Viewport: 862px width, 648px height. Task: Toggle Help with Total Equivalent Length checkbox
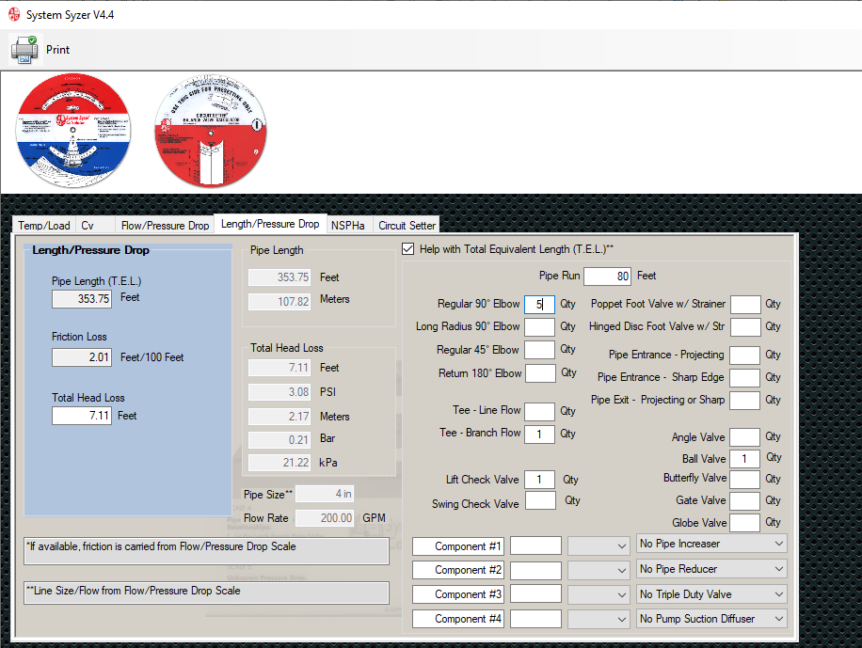pyautogui.click(x=408, y=249)
